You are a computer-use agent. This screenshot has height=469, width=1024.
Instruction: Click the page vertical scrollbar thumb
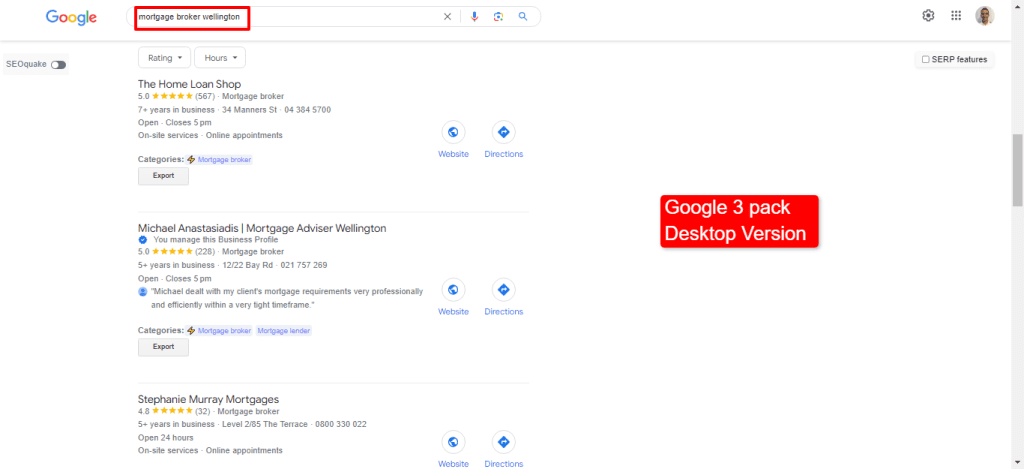tap(1018, 170)
